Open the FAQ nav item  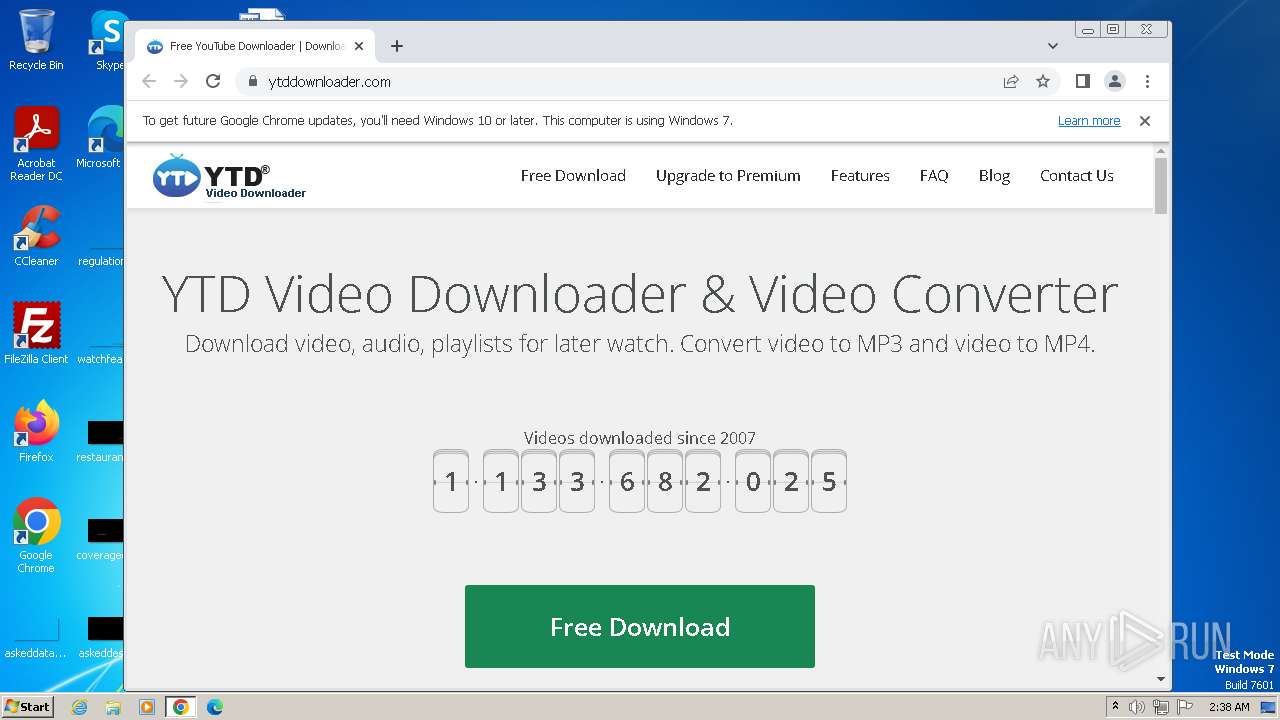(x=934, y=176)
